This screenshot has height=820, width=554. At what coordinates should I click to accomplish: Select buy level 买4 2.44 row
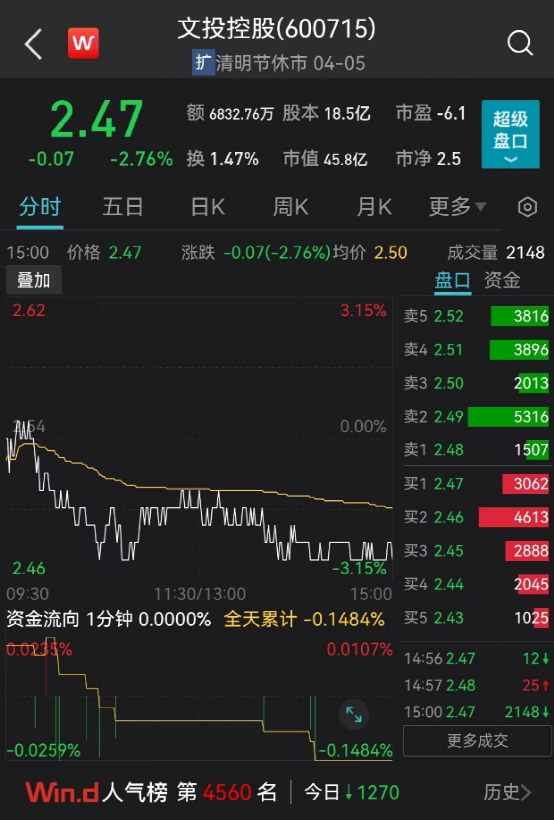(x=476, y=584)
